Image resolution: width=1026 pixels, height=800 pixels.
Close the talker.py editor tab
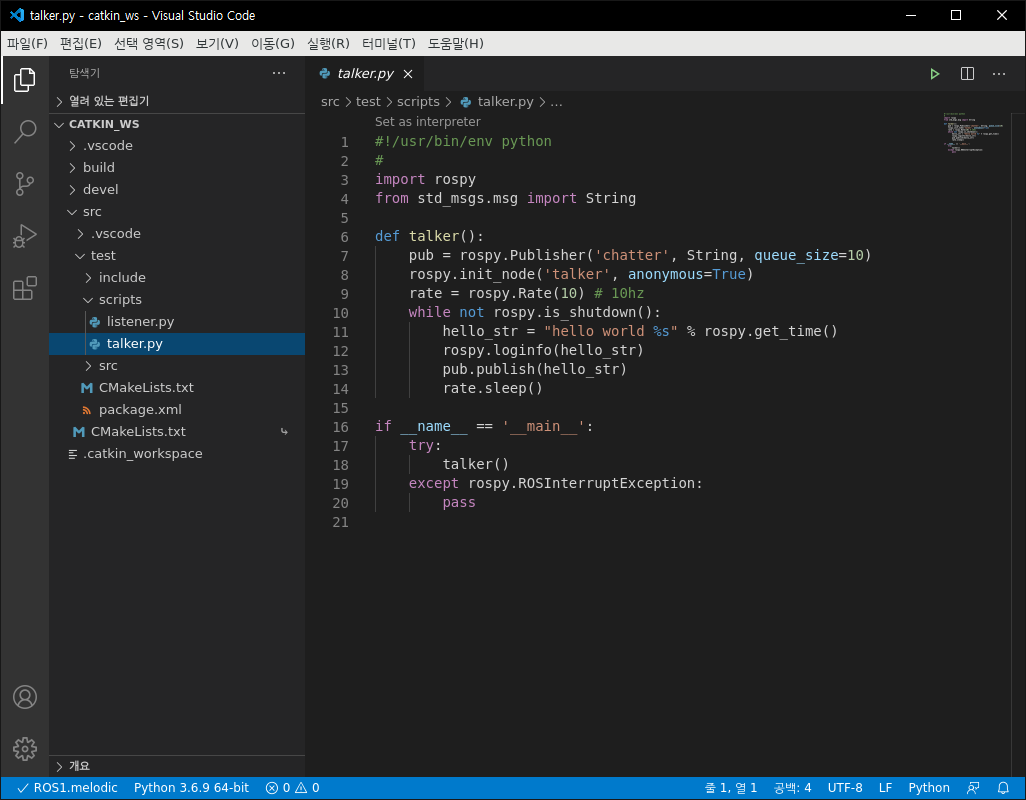pyautogui.click(x=408, y=74)
